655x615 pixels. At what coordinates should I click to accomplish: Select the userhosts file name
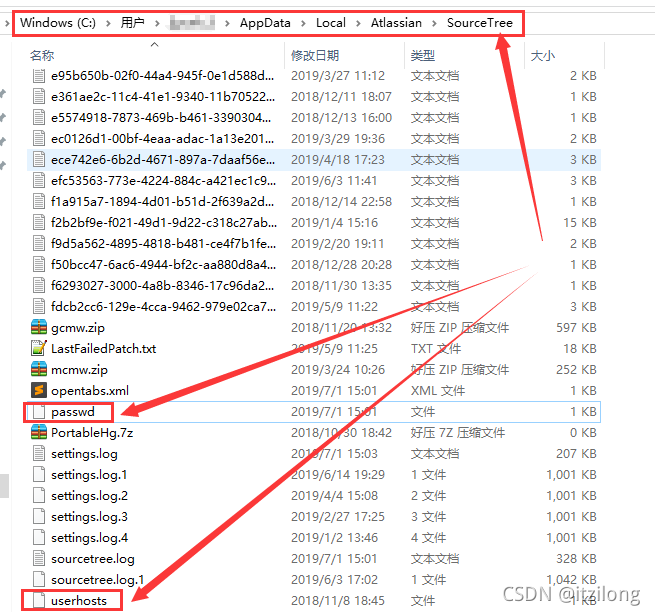pos(79,600)
